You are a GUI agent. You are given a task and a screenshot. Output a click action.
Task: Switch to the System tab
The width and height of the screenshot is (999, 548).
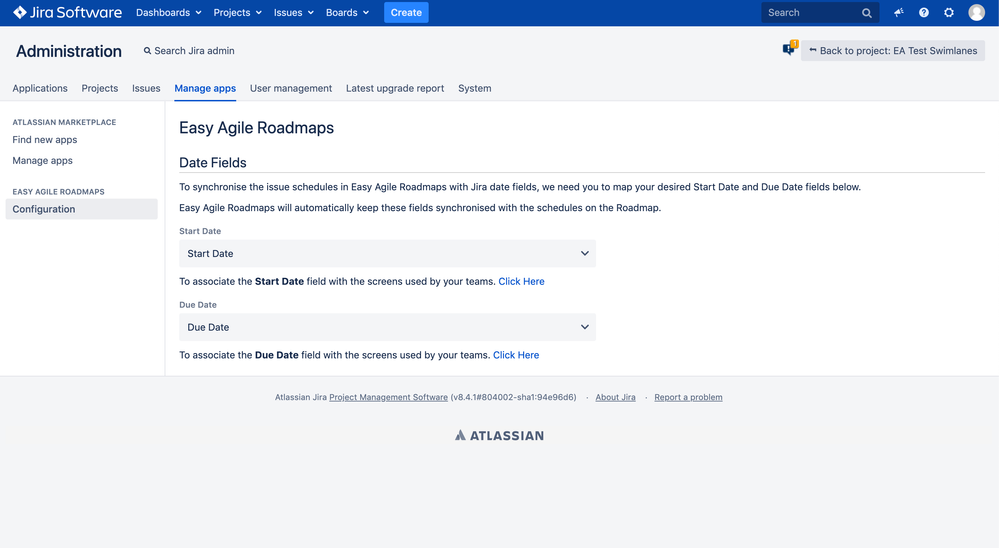click(475, 89)
